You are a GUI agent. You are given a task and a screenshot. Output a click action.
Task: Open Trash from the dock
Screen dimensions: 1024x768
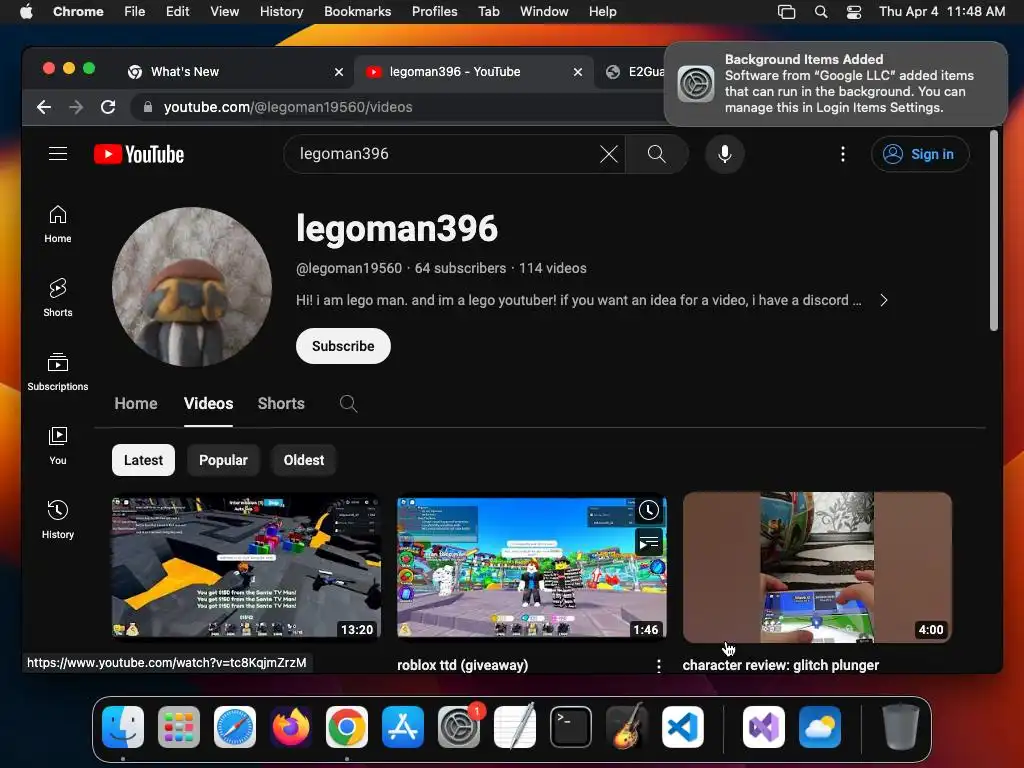901,727
